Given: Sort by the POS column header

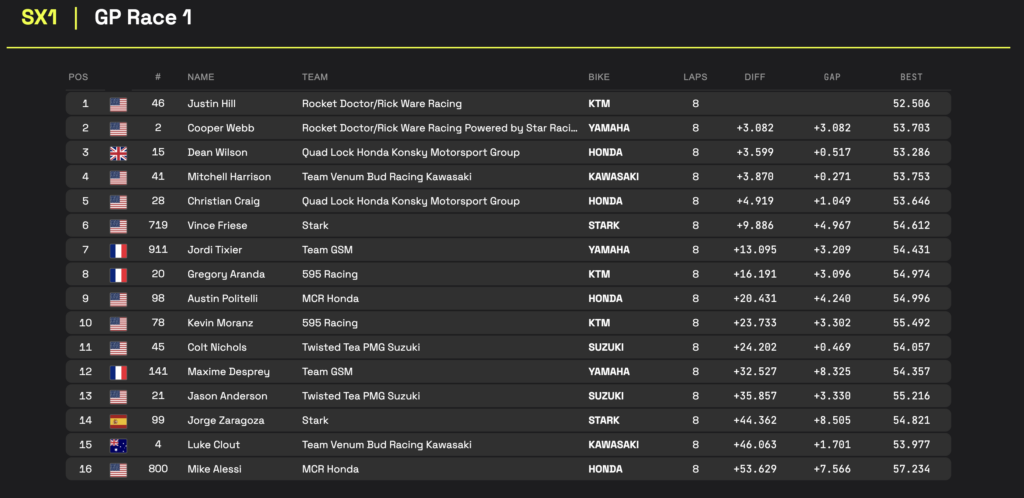Looking at the screenshot, I should 78,77.
